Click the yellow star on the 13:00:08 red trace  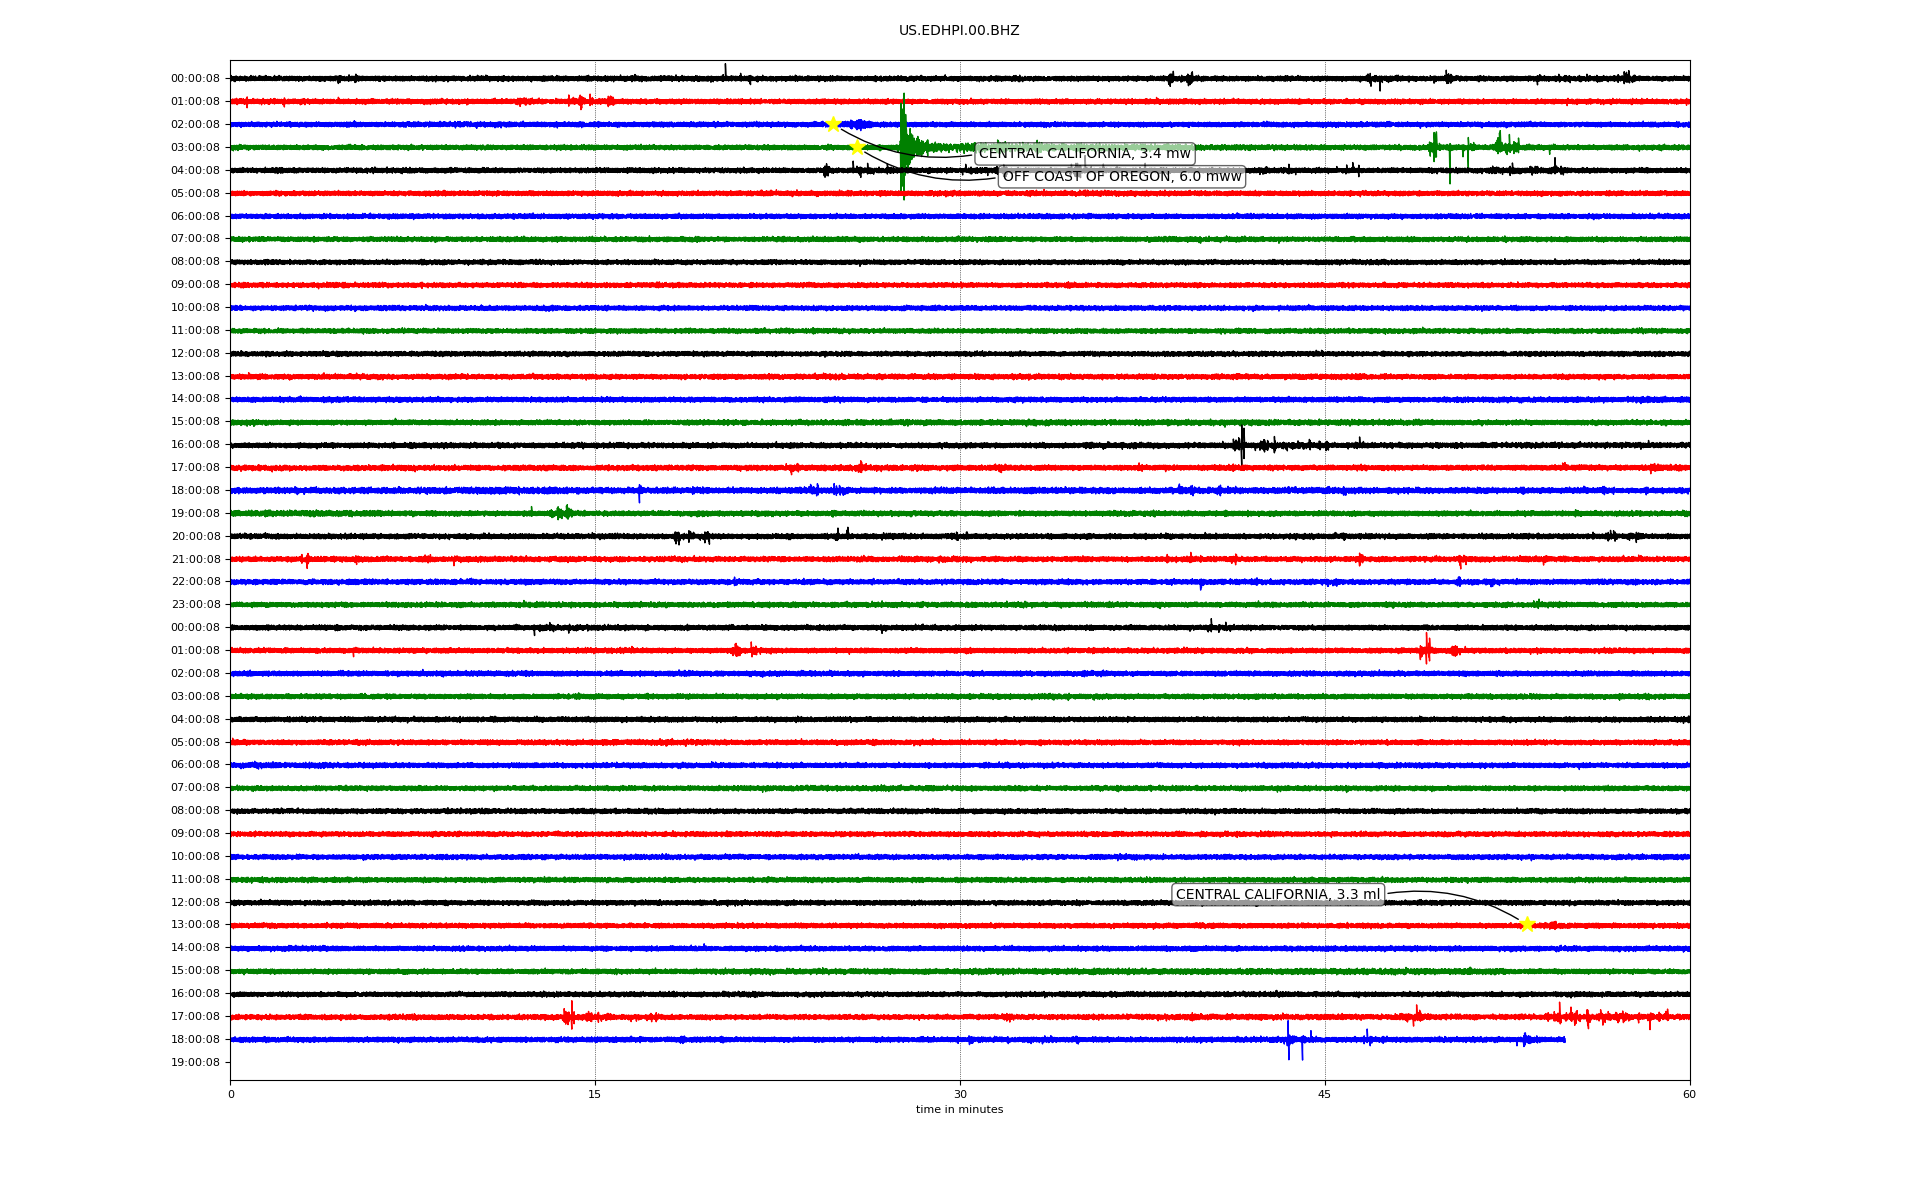point(1526,925)
